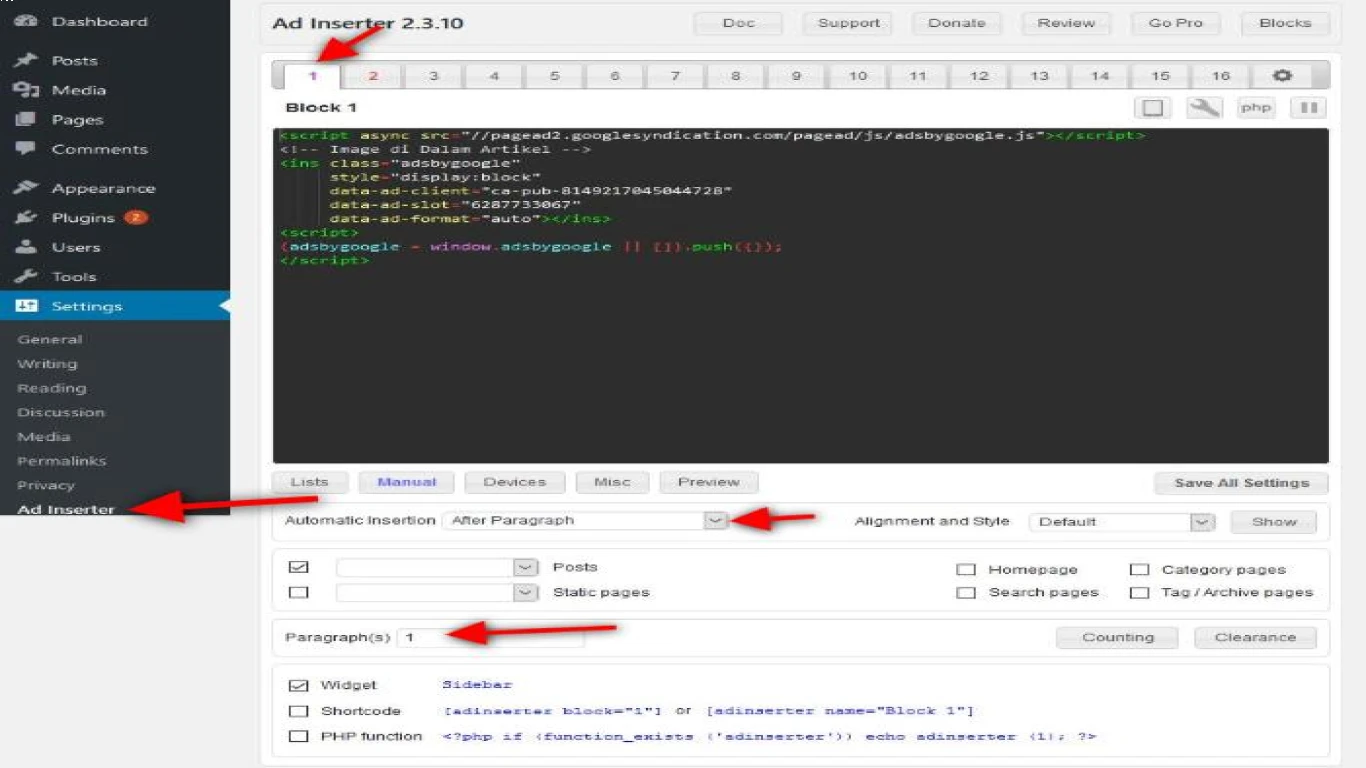Open the Permalinks settings submenu
Screen dimensions: 1366x768
point(62,461)
